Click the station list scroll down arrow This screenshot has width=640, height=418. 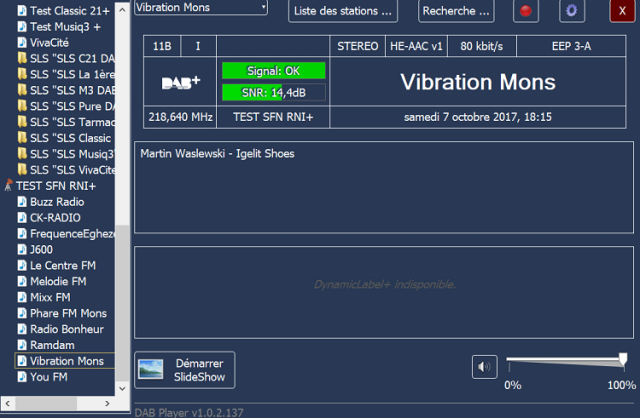click(x=122, y=389)
